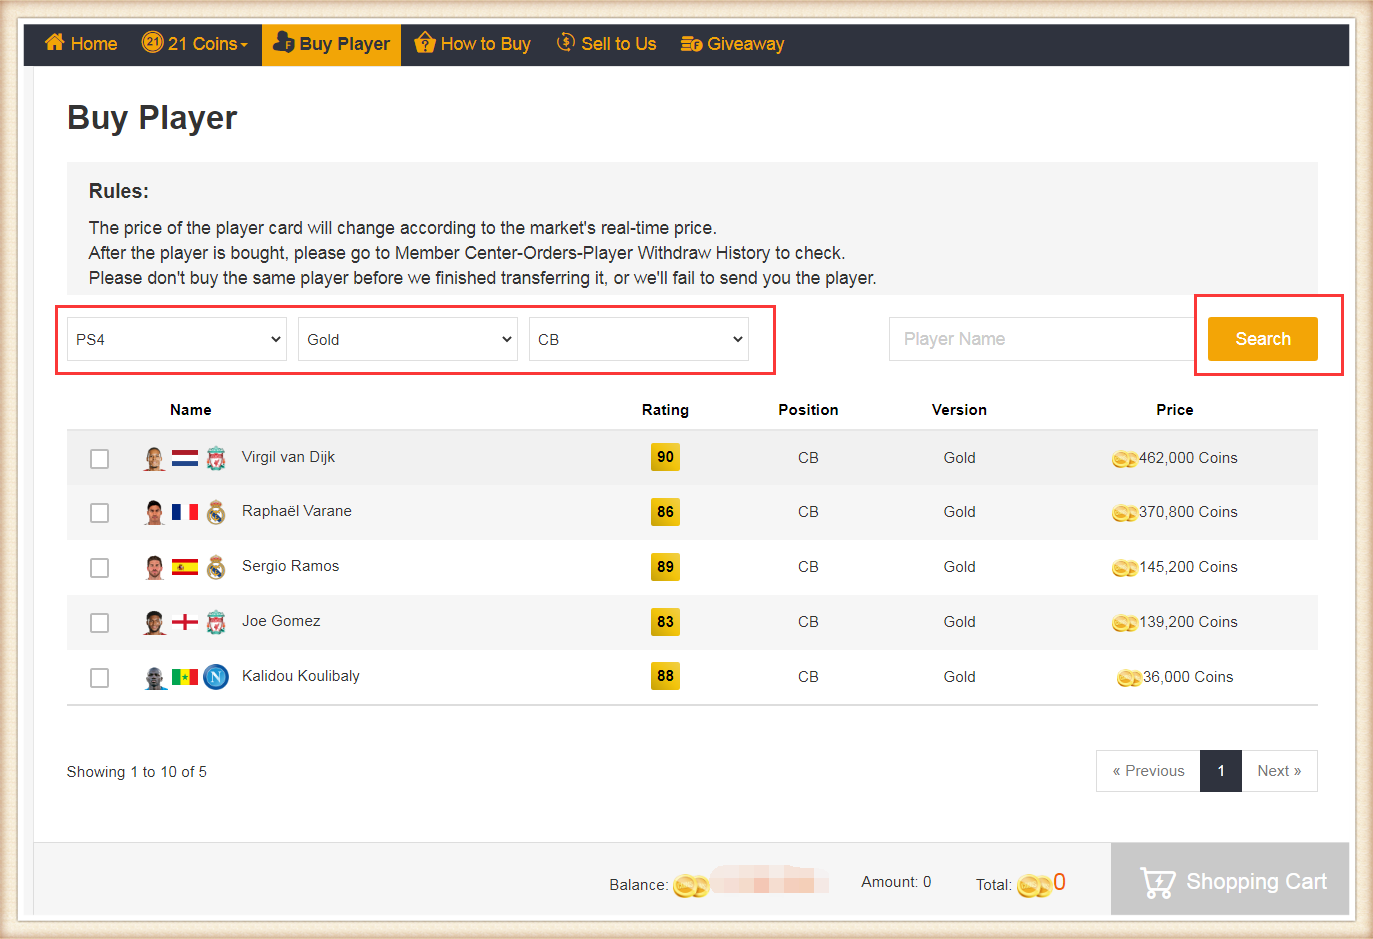
Task: Enable the Joe Gomez checkbox
Action: click(x=99, y=622)
